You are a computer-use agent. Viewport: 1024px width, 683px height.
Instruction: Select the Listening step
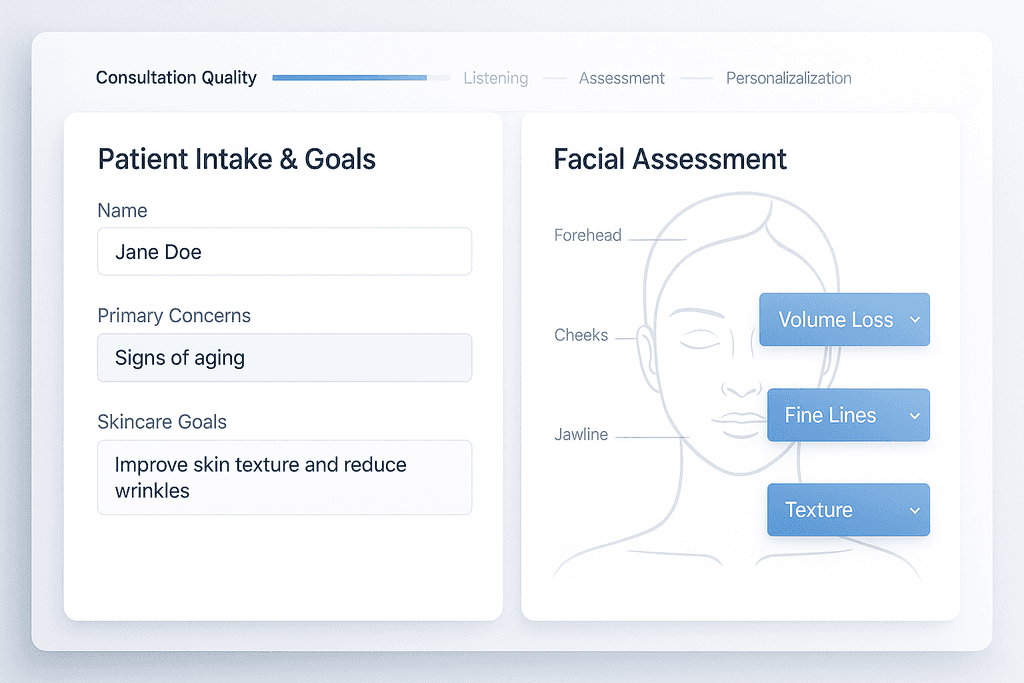pyautogui.click(x=496, y=78)
